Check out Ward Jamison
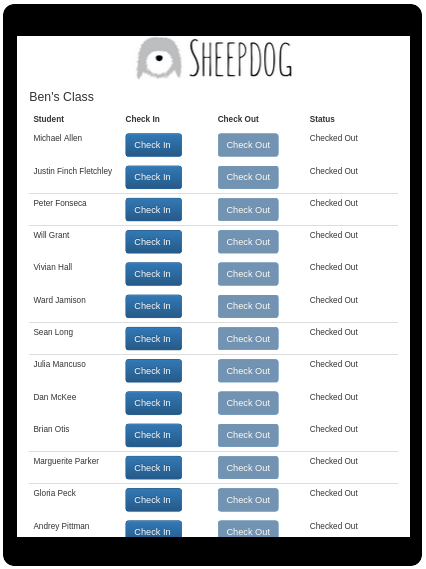This screenshot has height=569, width=426. click(x=248, y=306)
